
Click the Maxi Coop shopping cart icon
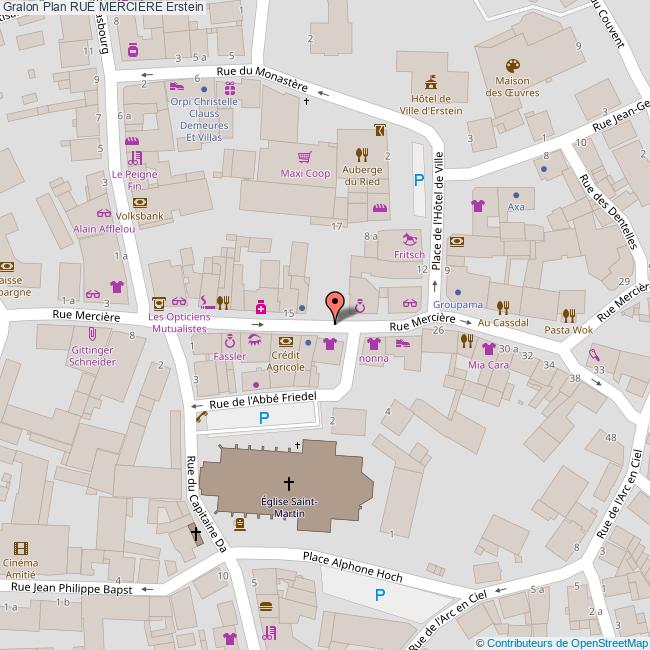[x=304, y=157]
